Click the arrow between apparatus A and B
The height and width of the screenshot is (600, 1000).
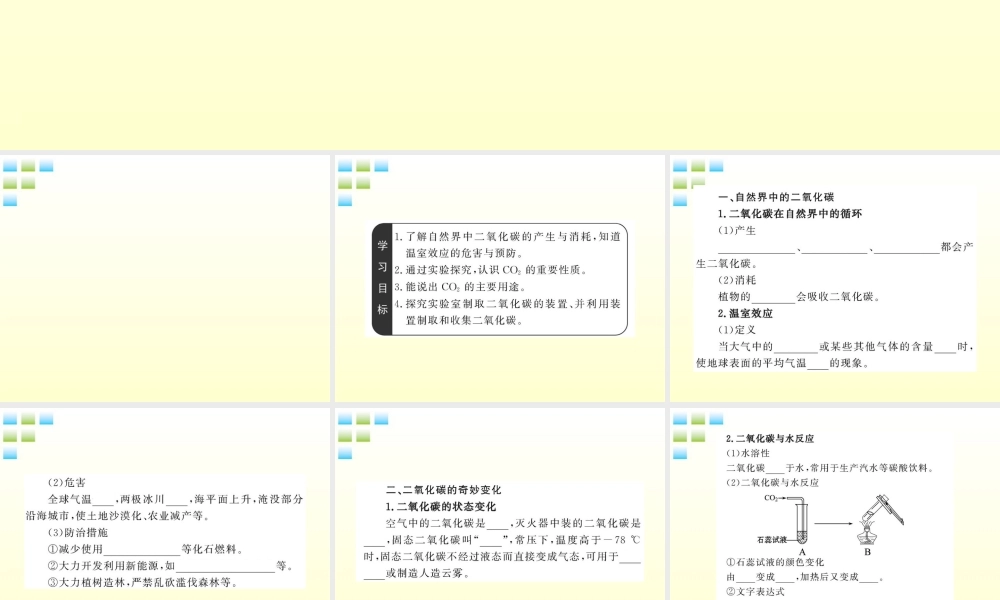coord(833,521)
